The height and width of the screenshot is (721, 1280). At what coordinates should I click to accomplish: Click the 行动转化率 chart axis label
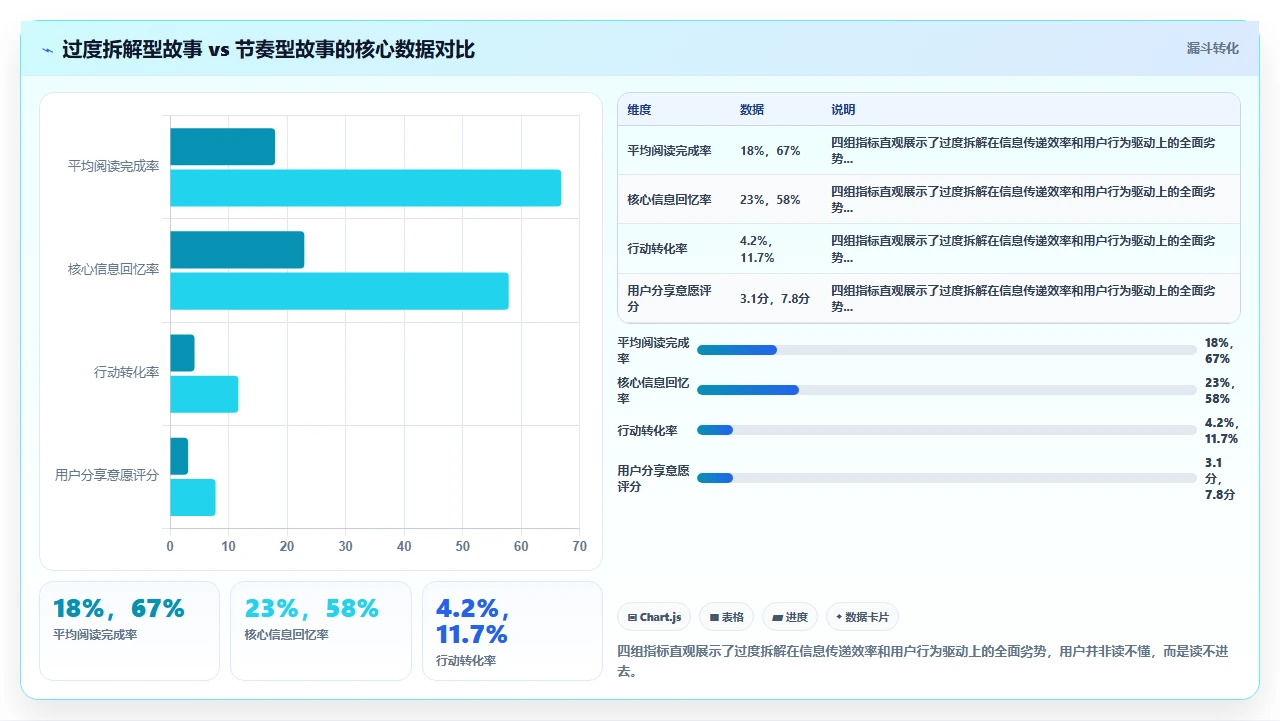[x=126, y=373]
